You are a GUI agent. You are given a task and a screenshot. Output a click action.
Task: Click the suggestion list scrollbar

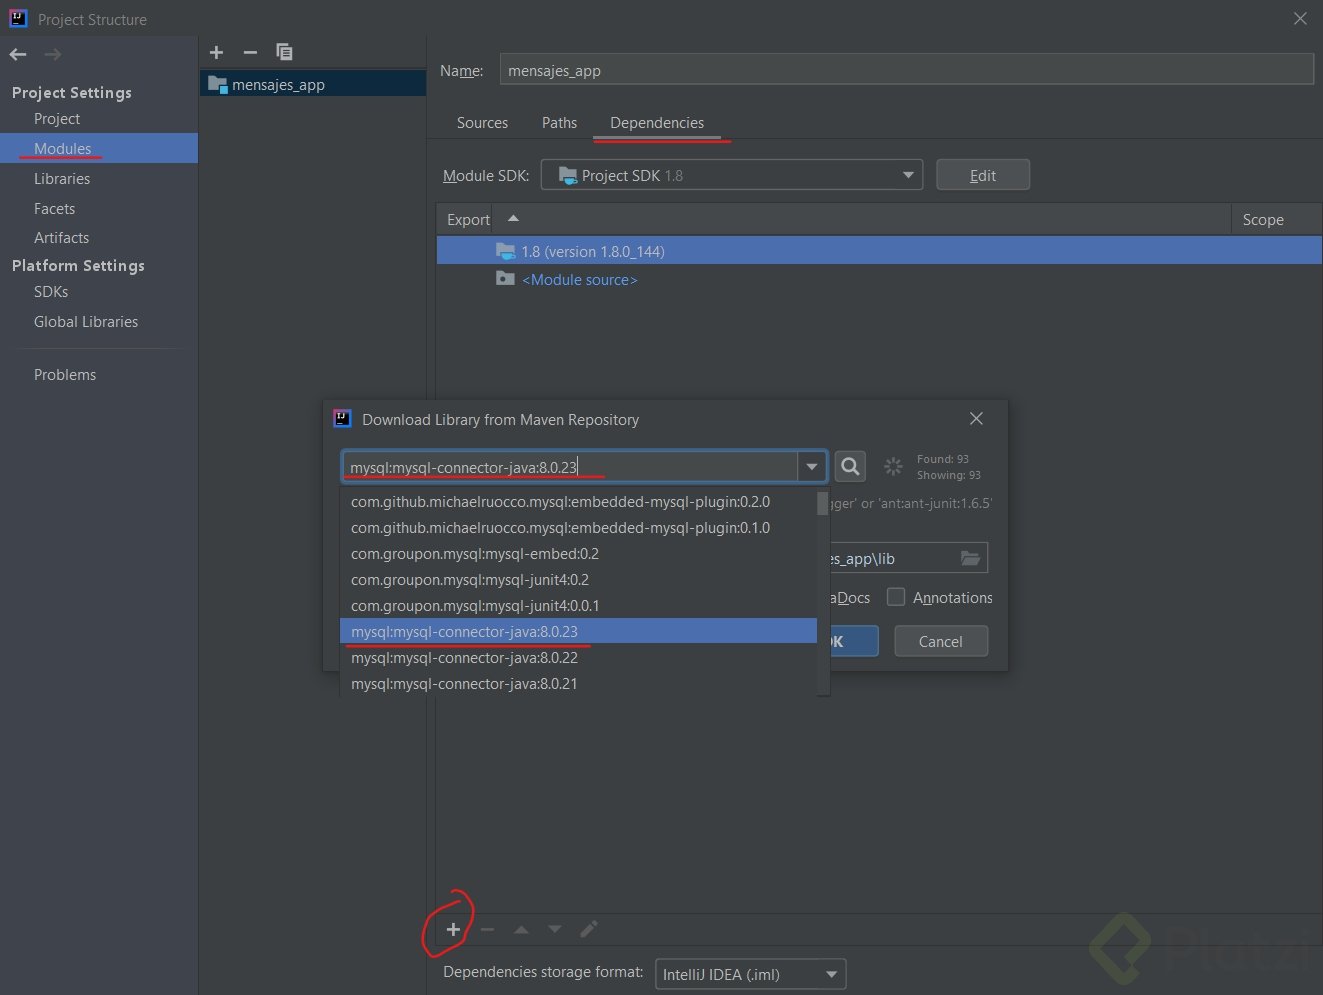point(823,503)
